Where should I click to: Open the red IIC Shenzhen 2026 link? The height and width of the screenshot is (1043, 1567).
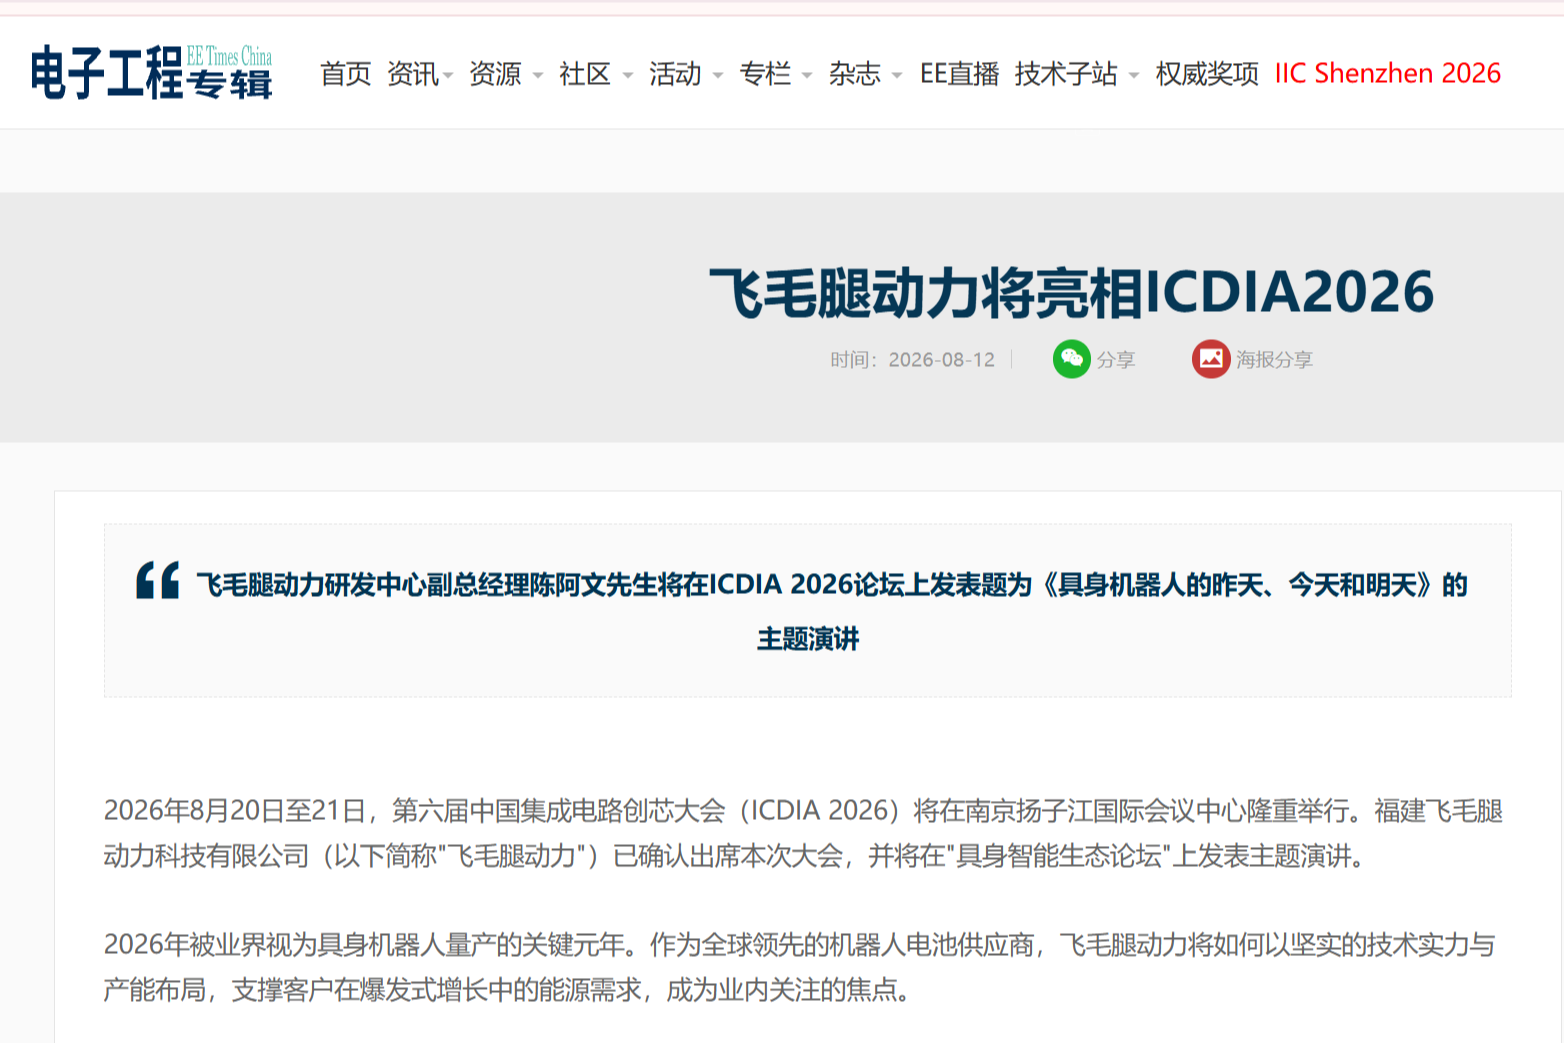[1388, 73]
